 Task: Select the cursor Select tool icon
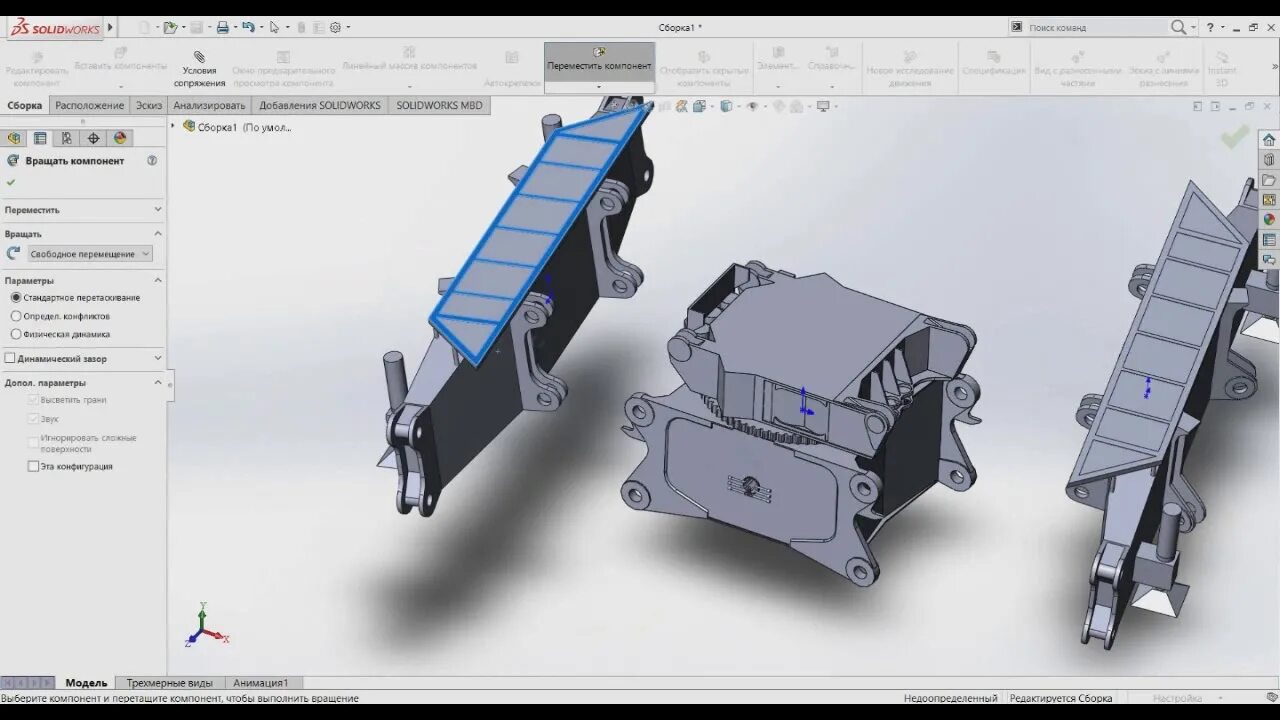274,27
